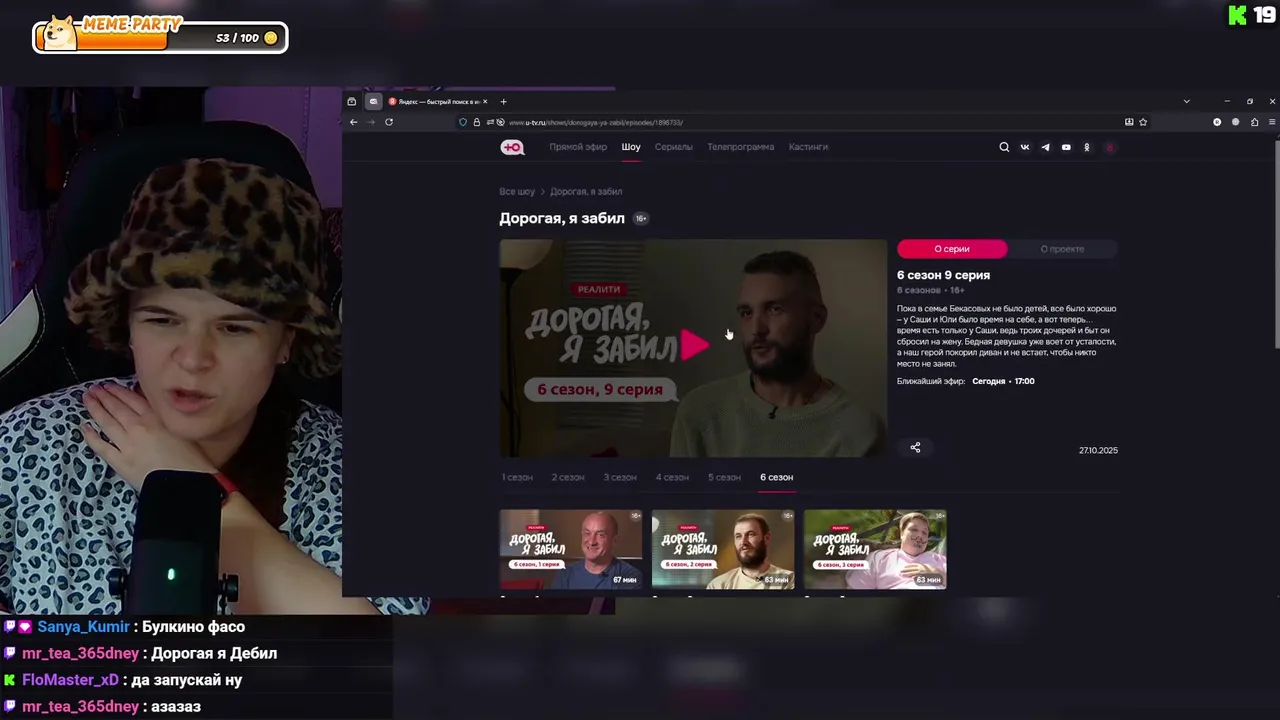Click the green K logo in top corner
Screen dimensions: 1280x720
[1238, 15]
